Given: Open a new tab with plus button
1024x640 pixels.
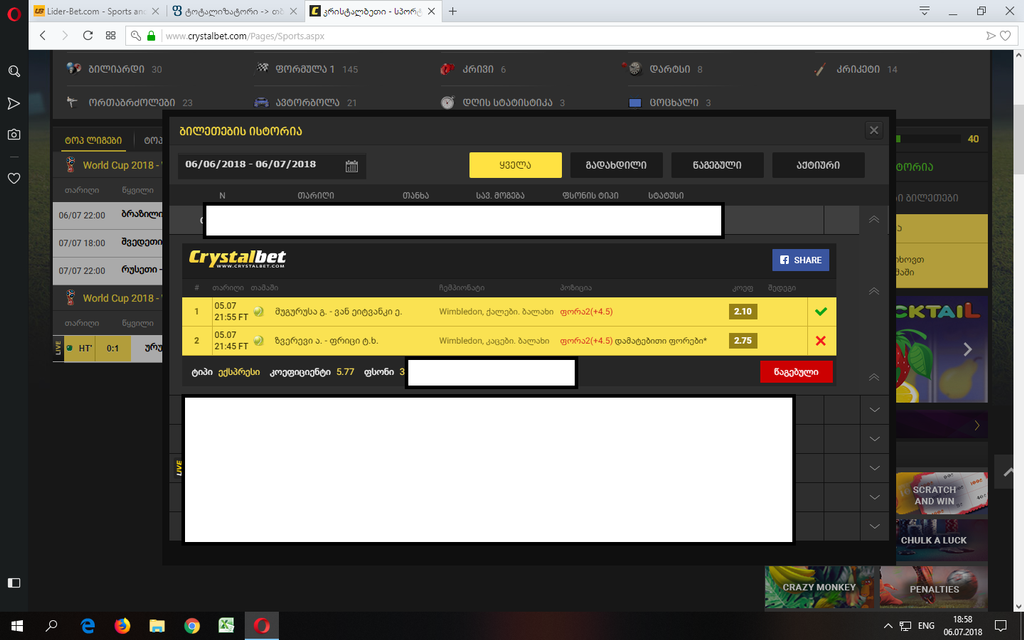Looking at the screenshot, I should coord(453,11).
